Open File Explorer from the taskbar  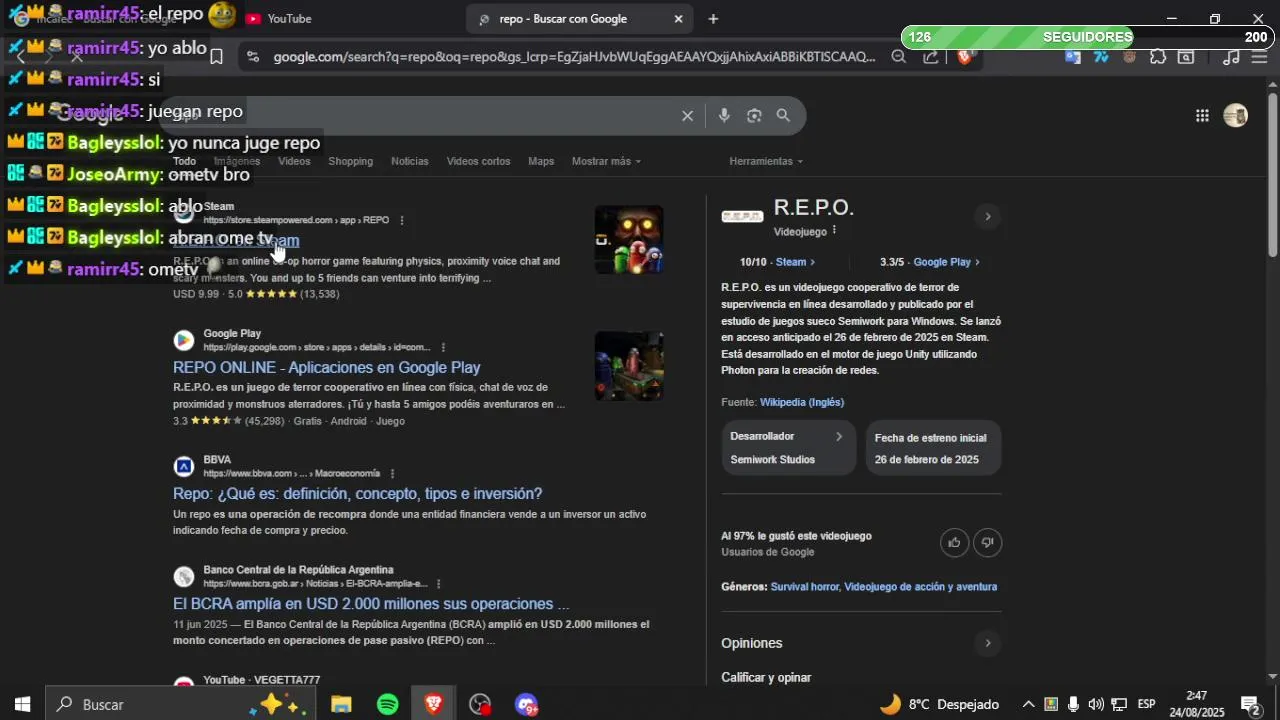341,704
